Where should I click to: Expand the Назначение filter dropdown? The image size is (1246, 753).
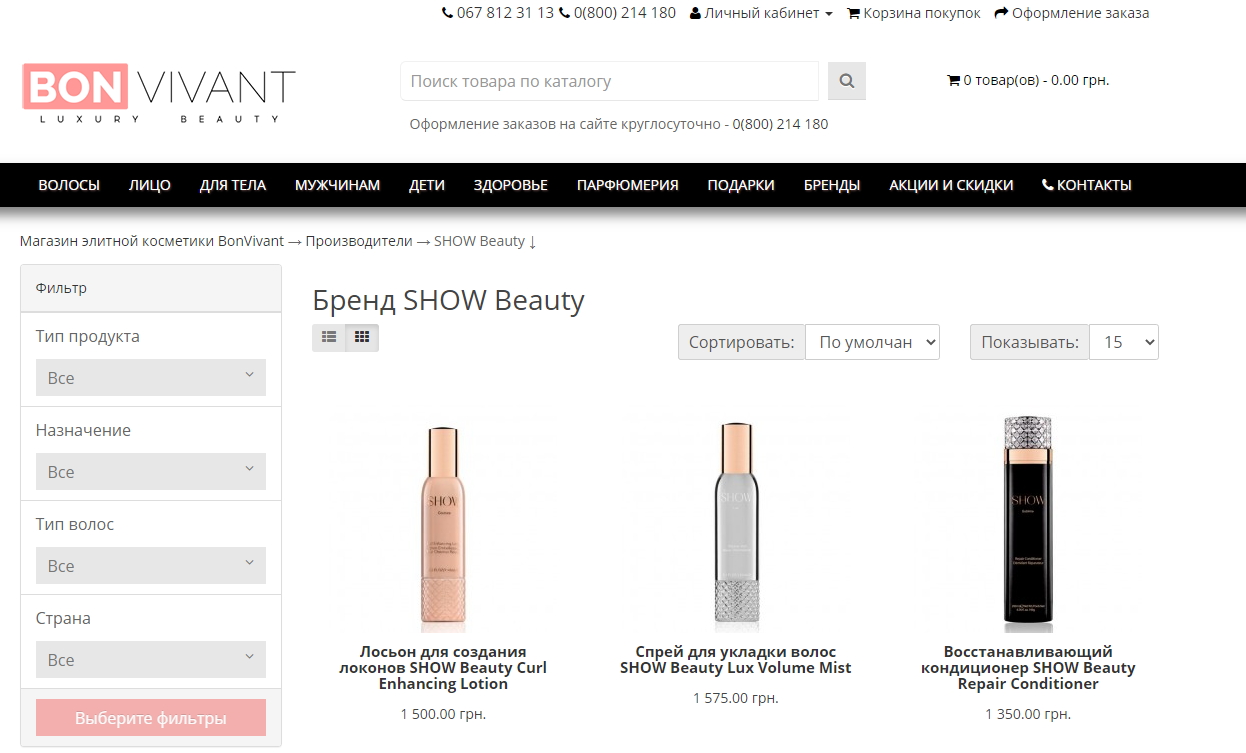coord(151,472)
